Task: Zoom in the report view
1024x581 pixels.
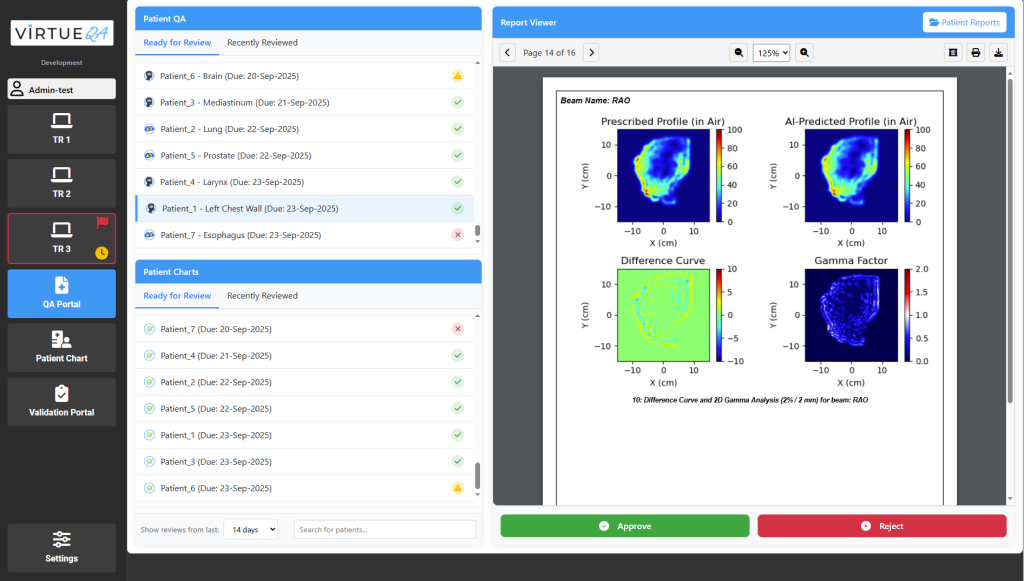Action: (804, 52)
